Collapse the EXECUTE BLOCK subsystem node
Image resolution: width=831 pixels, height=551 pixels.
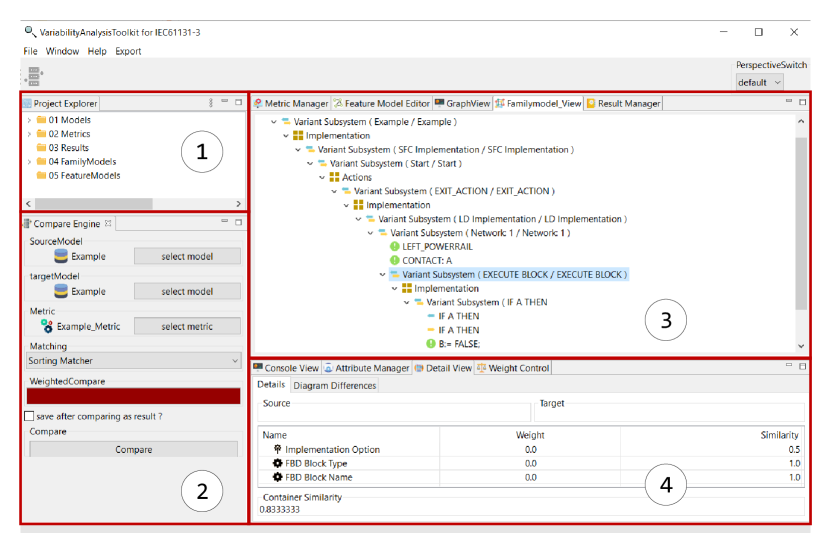click(382, 274)
